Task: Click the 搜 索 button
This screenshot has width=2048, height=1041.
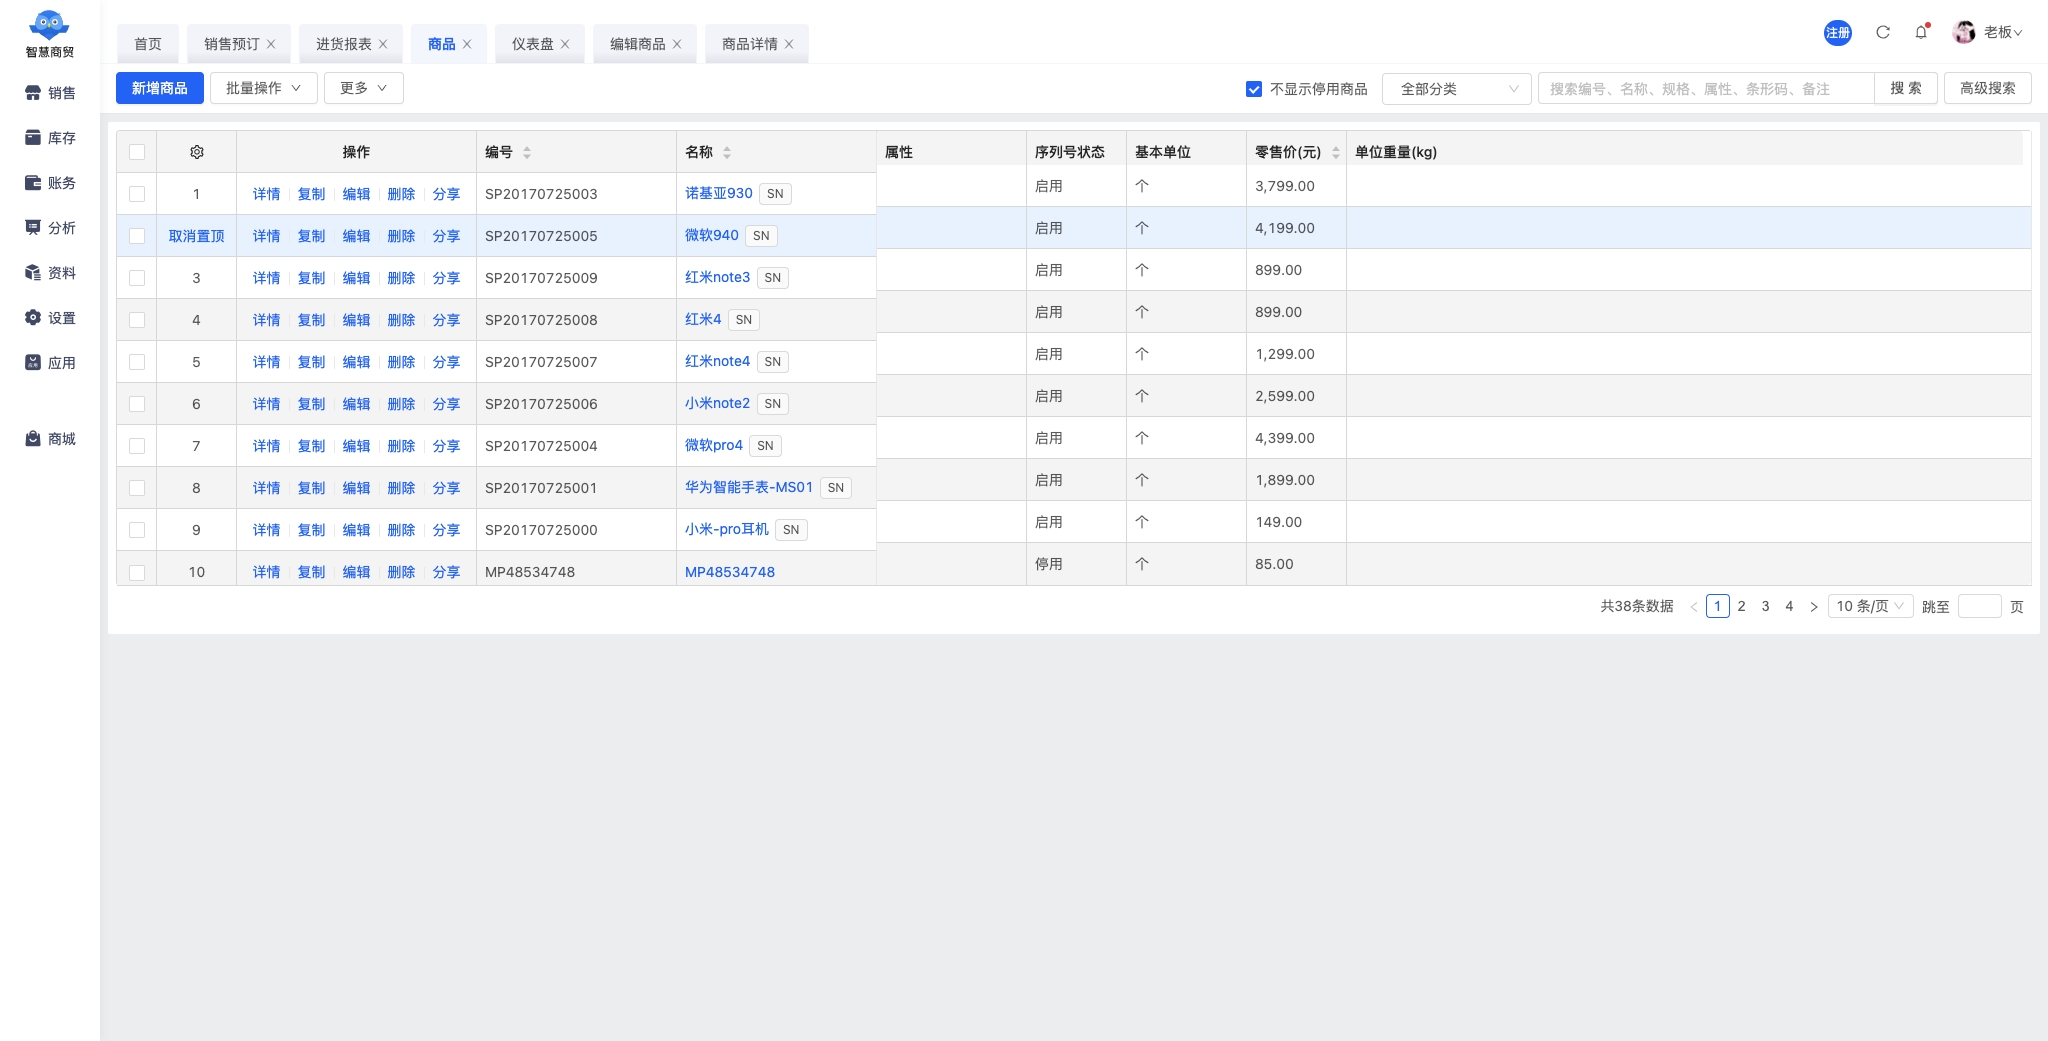Action: pyautogui.click(x=1906, y=88)
